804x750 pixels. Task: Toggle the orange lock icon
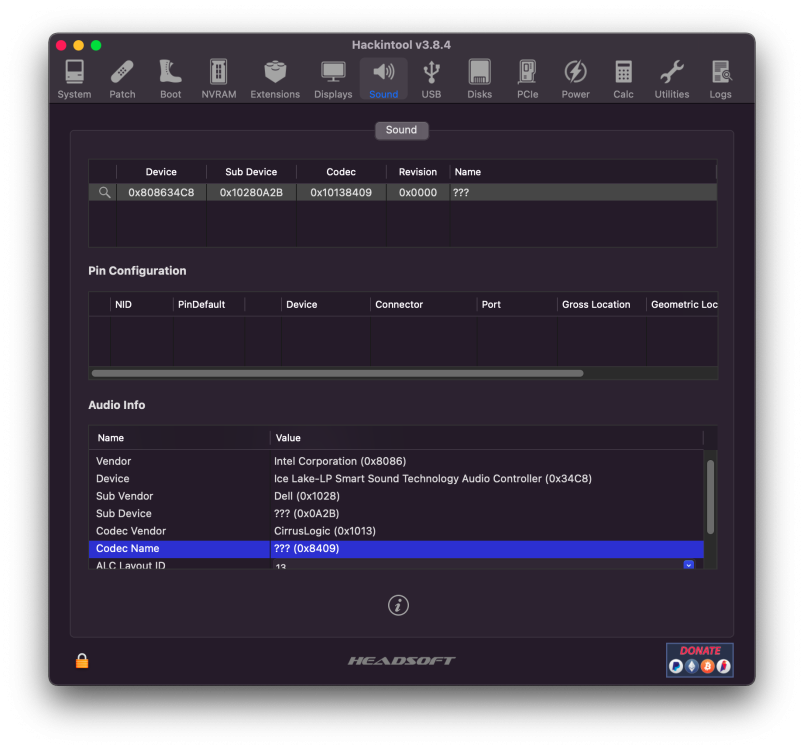pos(82,661)
